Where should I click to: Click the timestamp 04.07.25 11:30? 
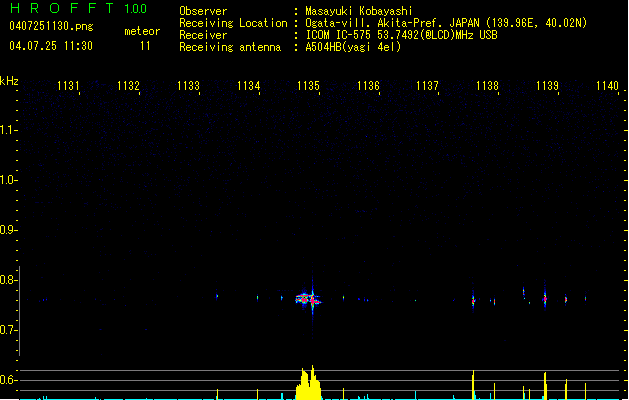click(51, 46)
